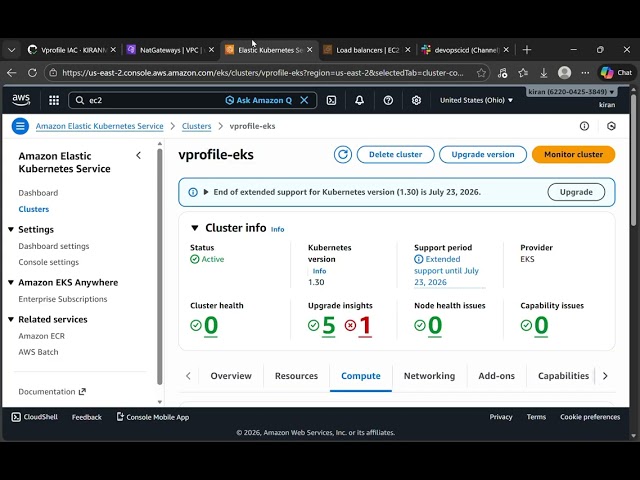The width and height of the screenshot is (640, 480).
Task: Click the Delete cluster button
Action: pos(396,155)
